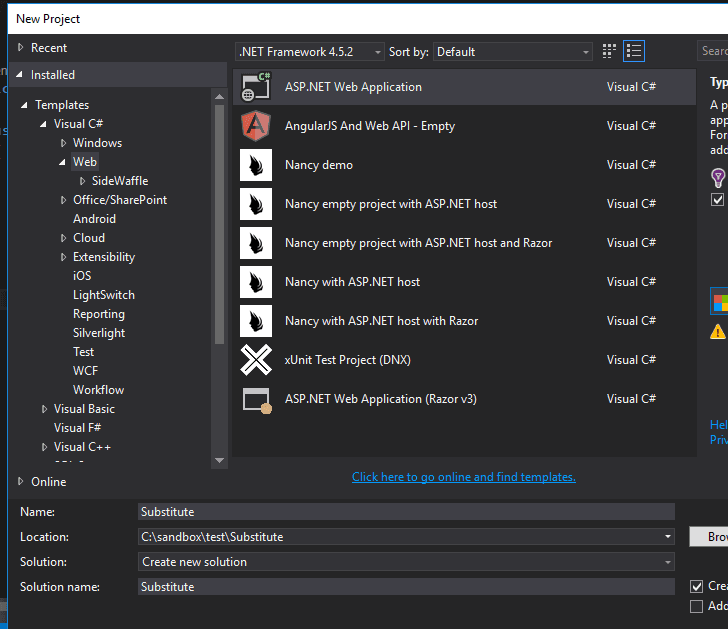Select the ASP.NET Web Application template icon
Viewport: 728px width, 629px height.
(256, 87)
